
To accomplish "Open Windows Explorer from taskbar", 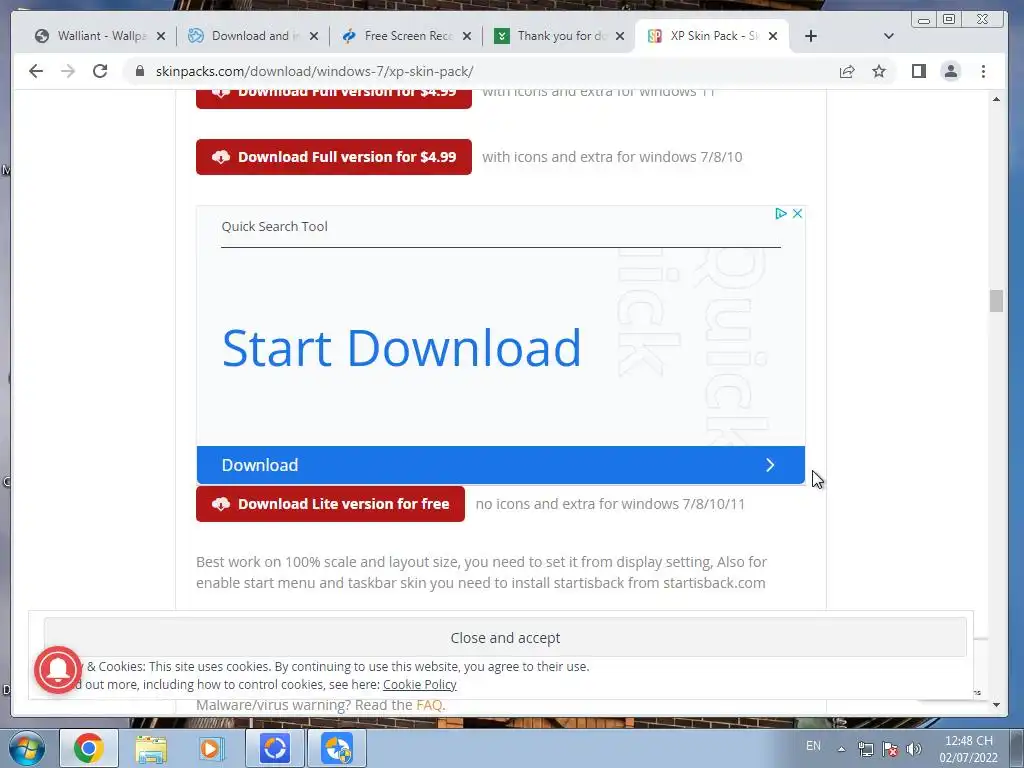I will tap(152, 748).
